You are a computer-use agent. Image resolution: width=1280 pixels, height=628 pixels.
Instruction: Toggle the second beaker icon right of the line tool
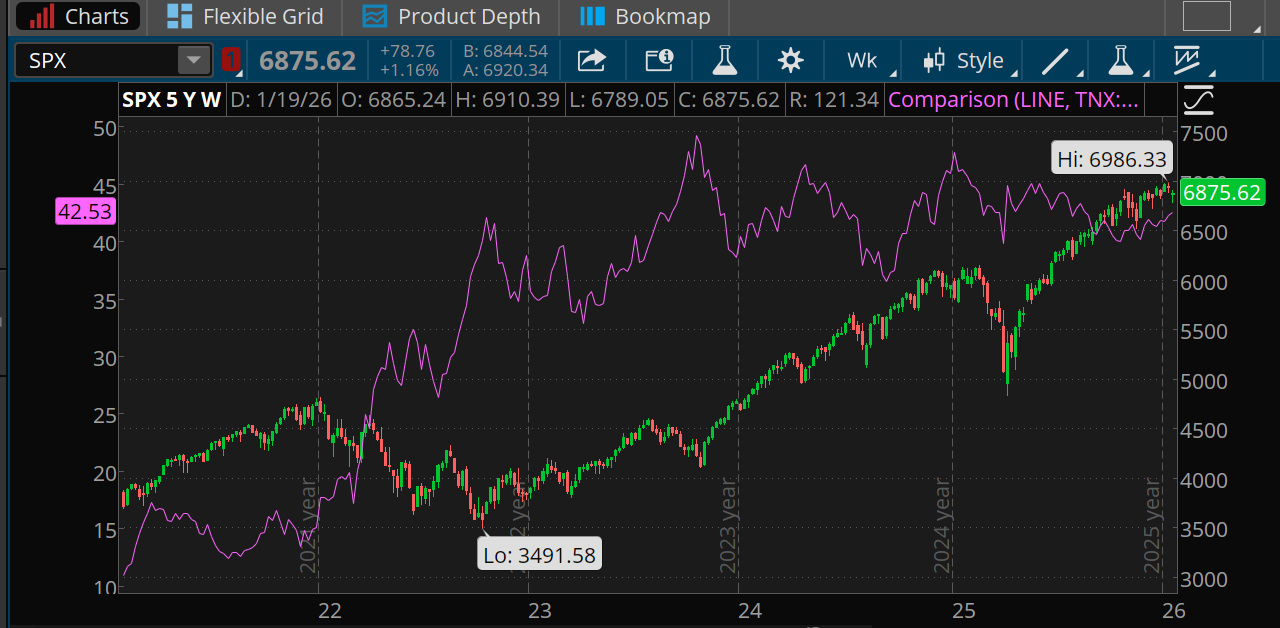(x=1122, y=60)
